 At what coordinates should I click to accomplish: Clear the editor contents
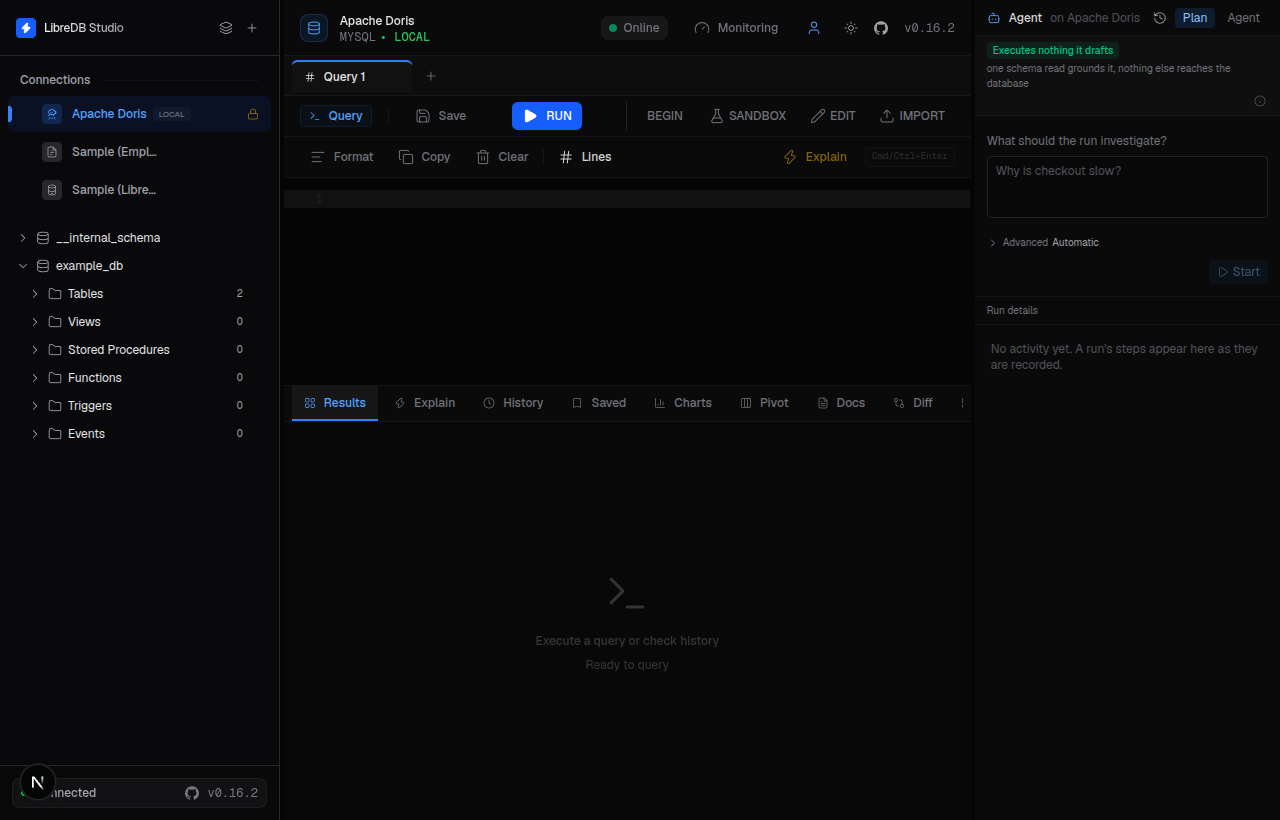tap(502, 157)
